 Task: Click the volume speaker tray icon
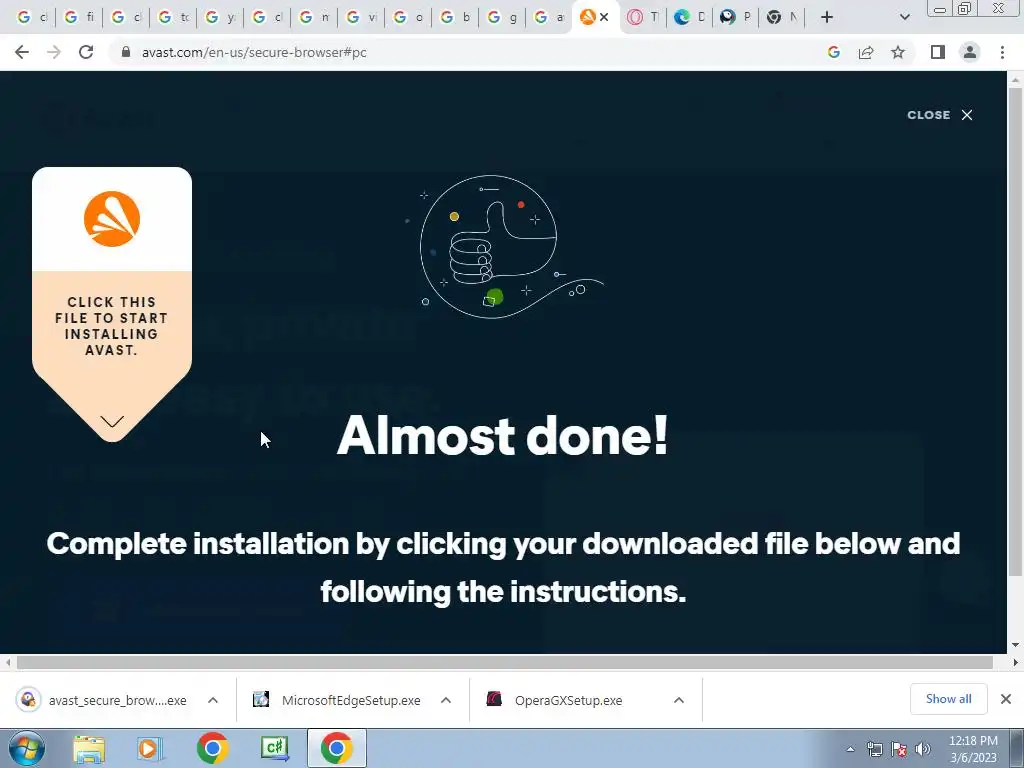click(923, 750)
